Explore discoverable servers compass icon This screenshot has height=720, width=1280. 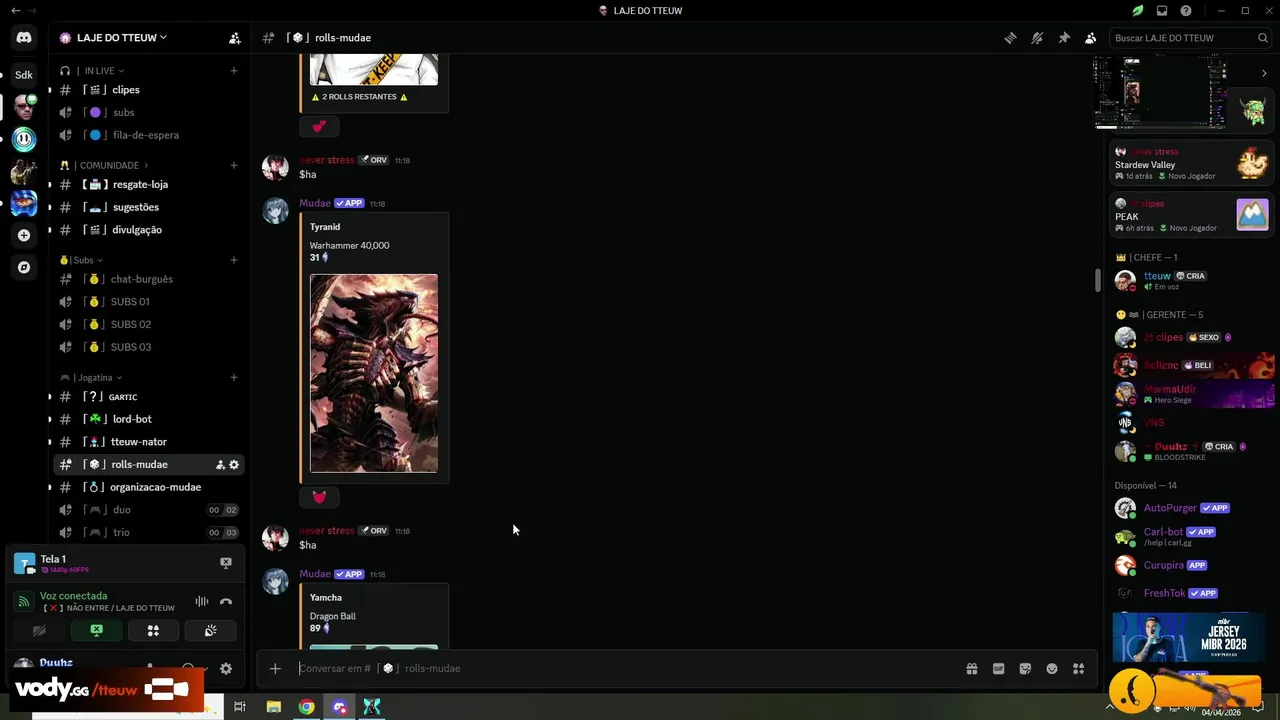point(24,267)
